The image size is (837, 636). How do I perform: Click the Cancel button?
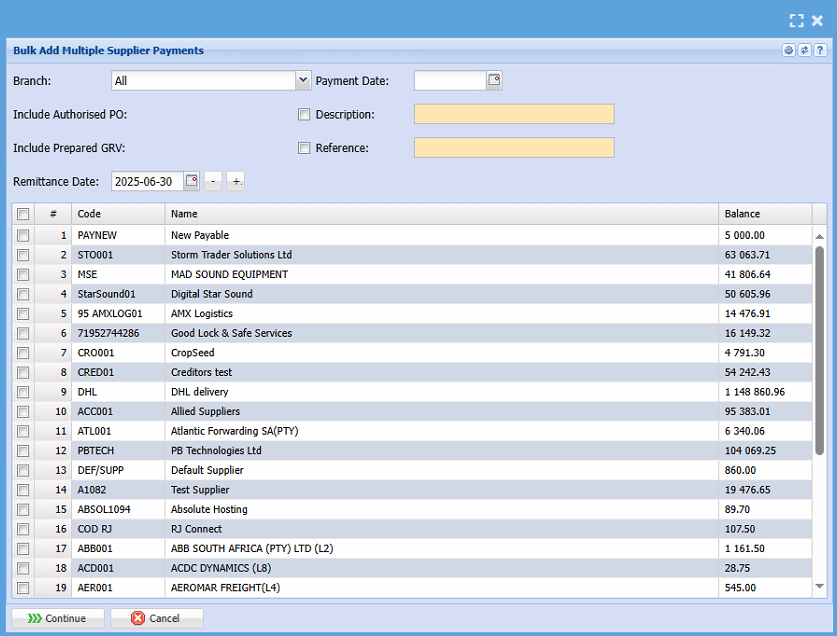point(156,618)
